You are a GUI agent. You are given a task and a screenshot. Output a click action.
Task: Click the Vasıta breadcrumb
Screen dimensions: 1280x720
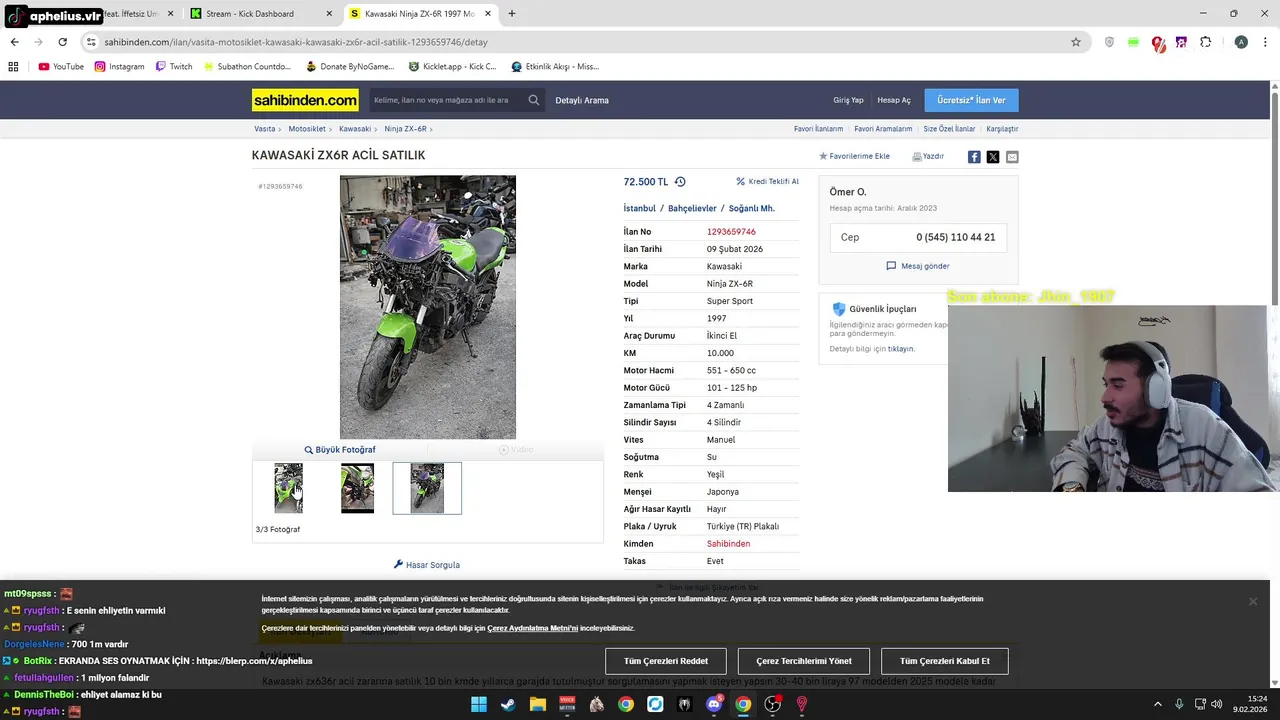click(264, 129)
